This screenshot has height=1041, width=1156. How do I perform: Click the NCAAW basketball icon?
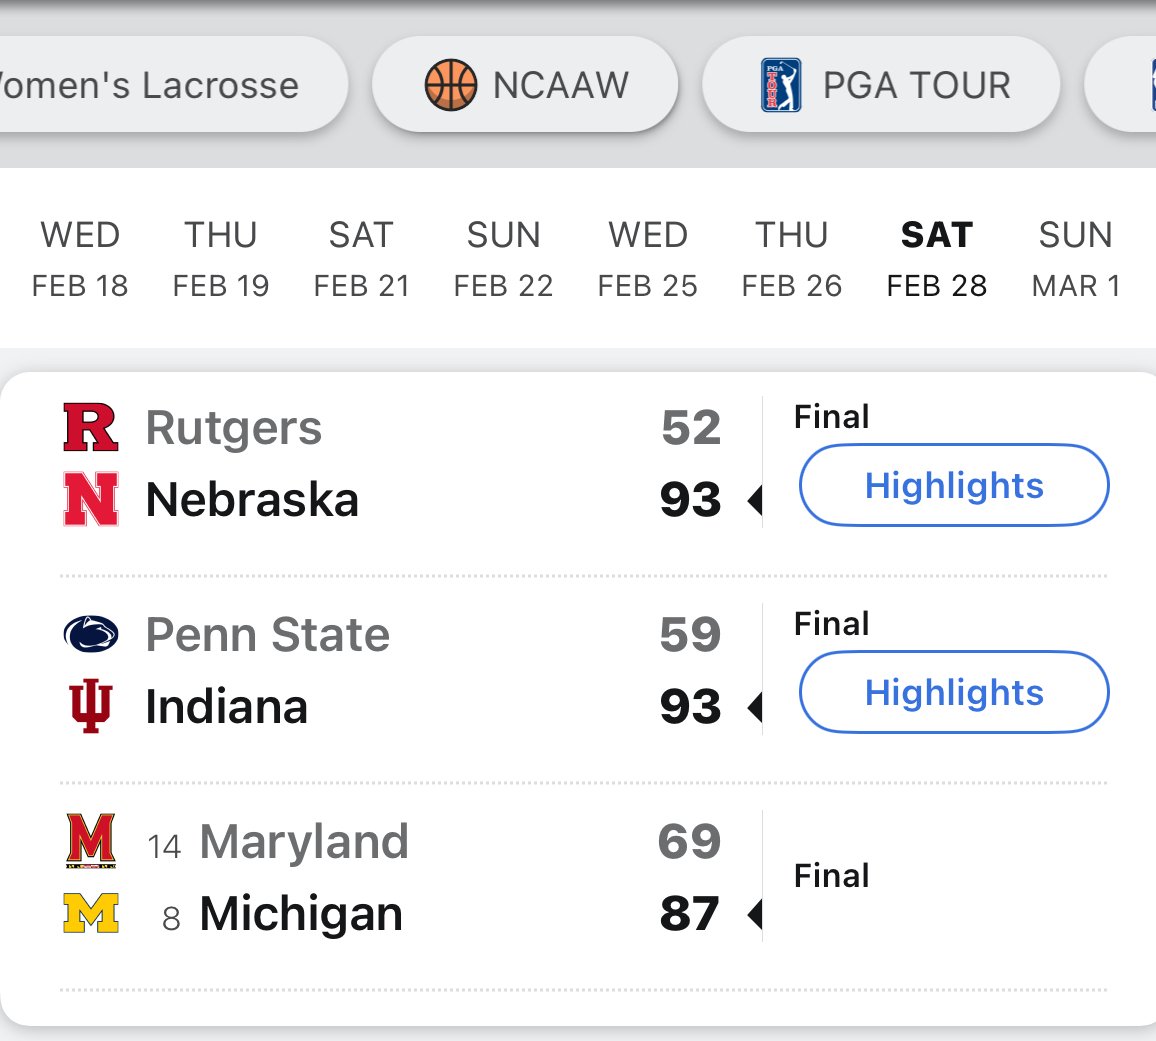pyautogui.click(x=451, y=85)
